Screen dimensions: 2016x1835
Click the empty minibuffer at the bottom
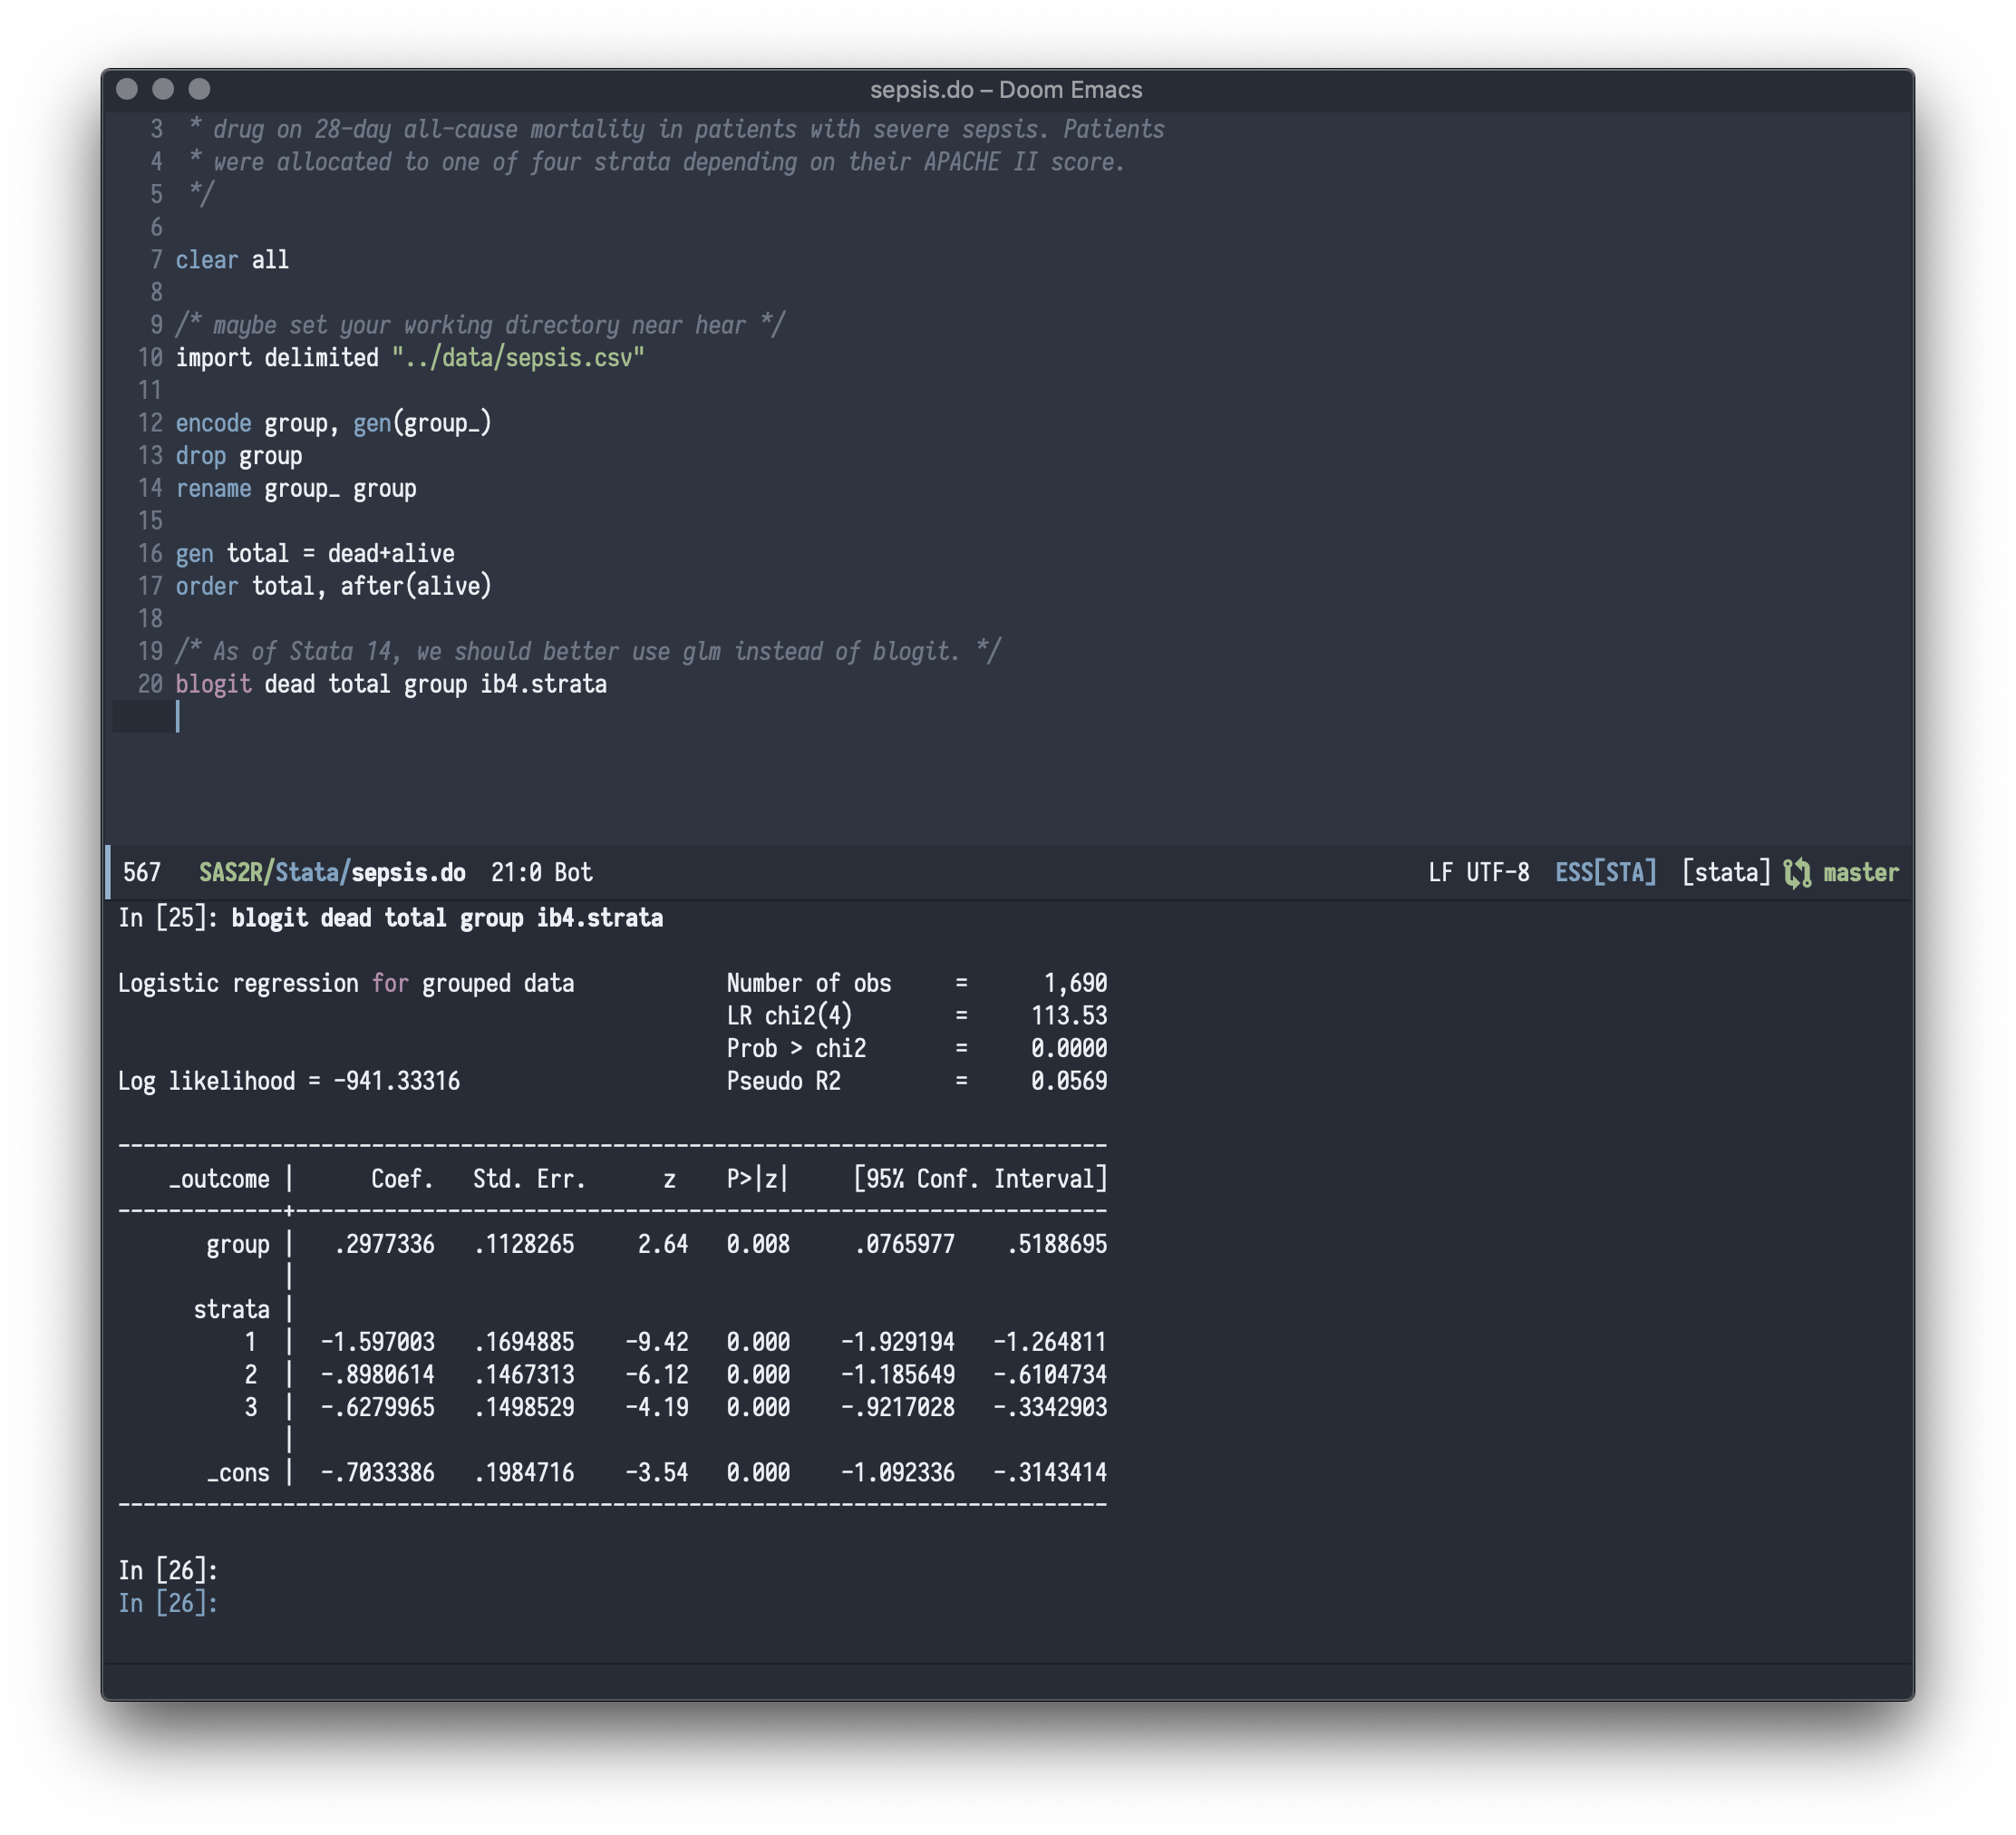[1007, 1681]
